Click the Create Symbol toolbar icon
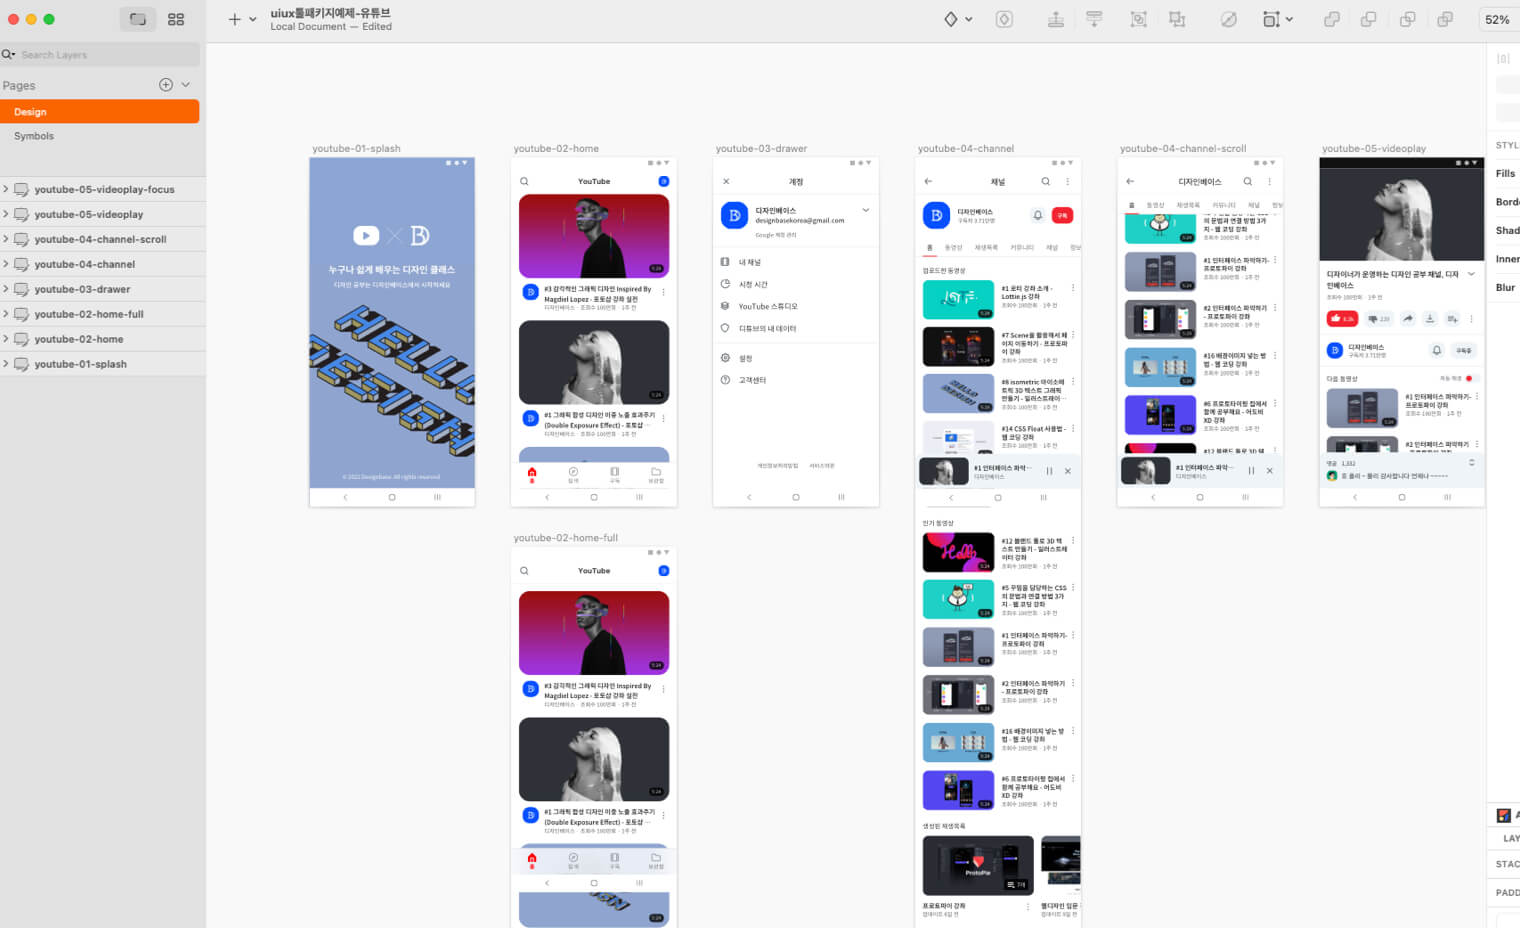1520x928 pixels. coord(1005,19)
